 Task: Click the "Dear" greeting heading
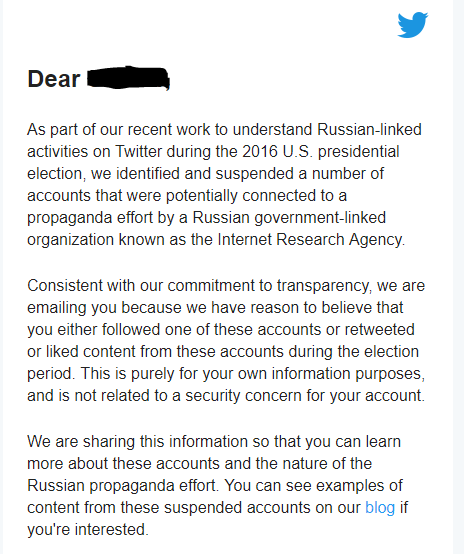pos(54,78)
